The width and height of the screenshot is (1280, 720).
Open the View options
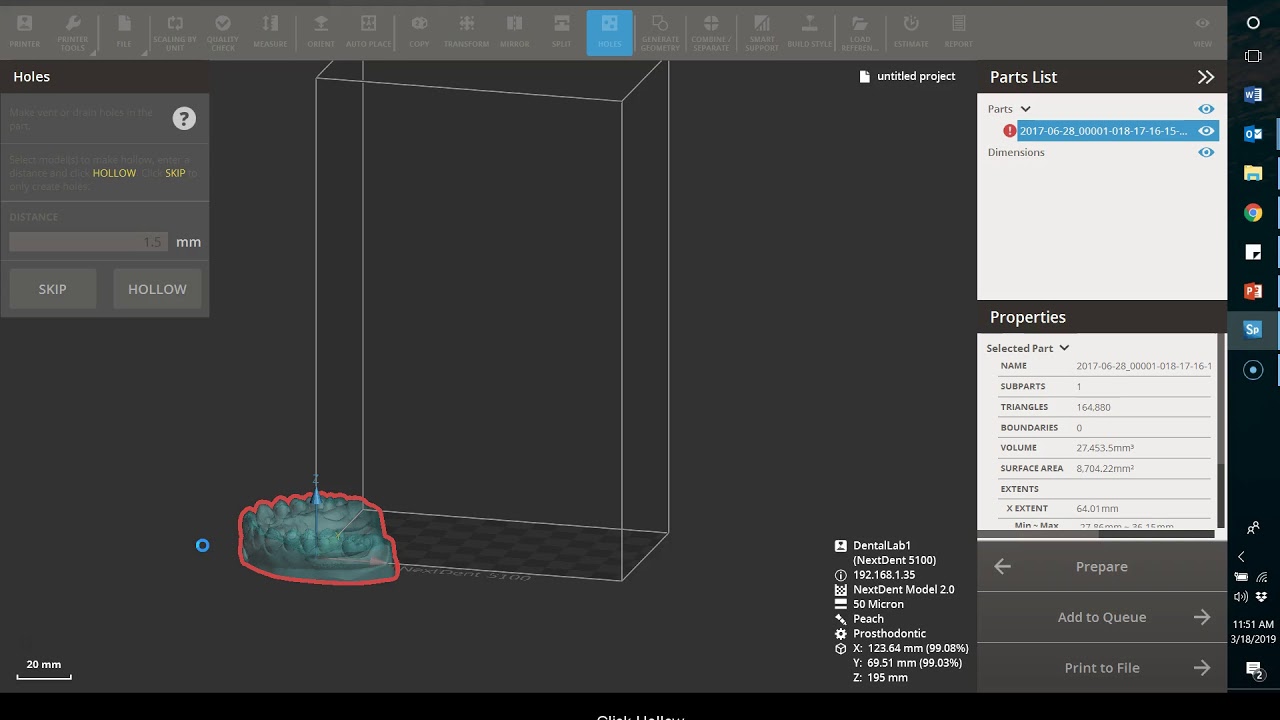pyautogui.click(x=1203, y=31)
